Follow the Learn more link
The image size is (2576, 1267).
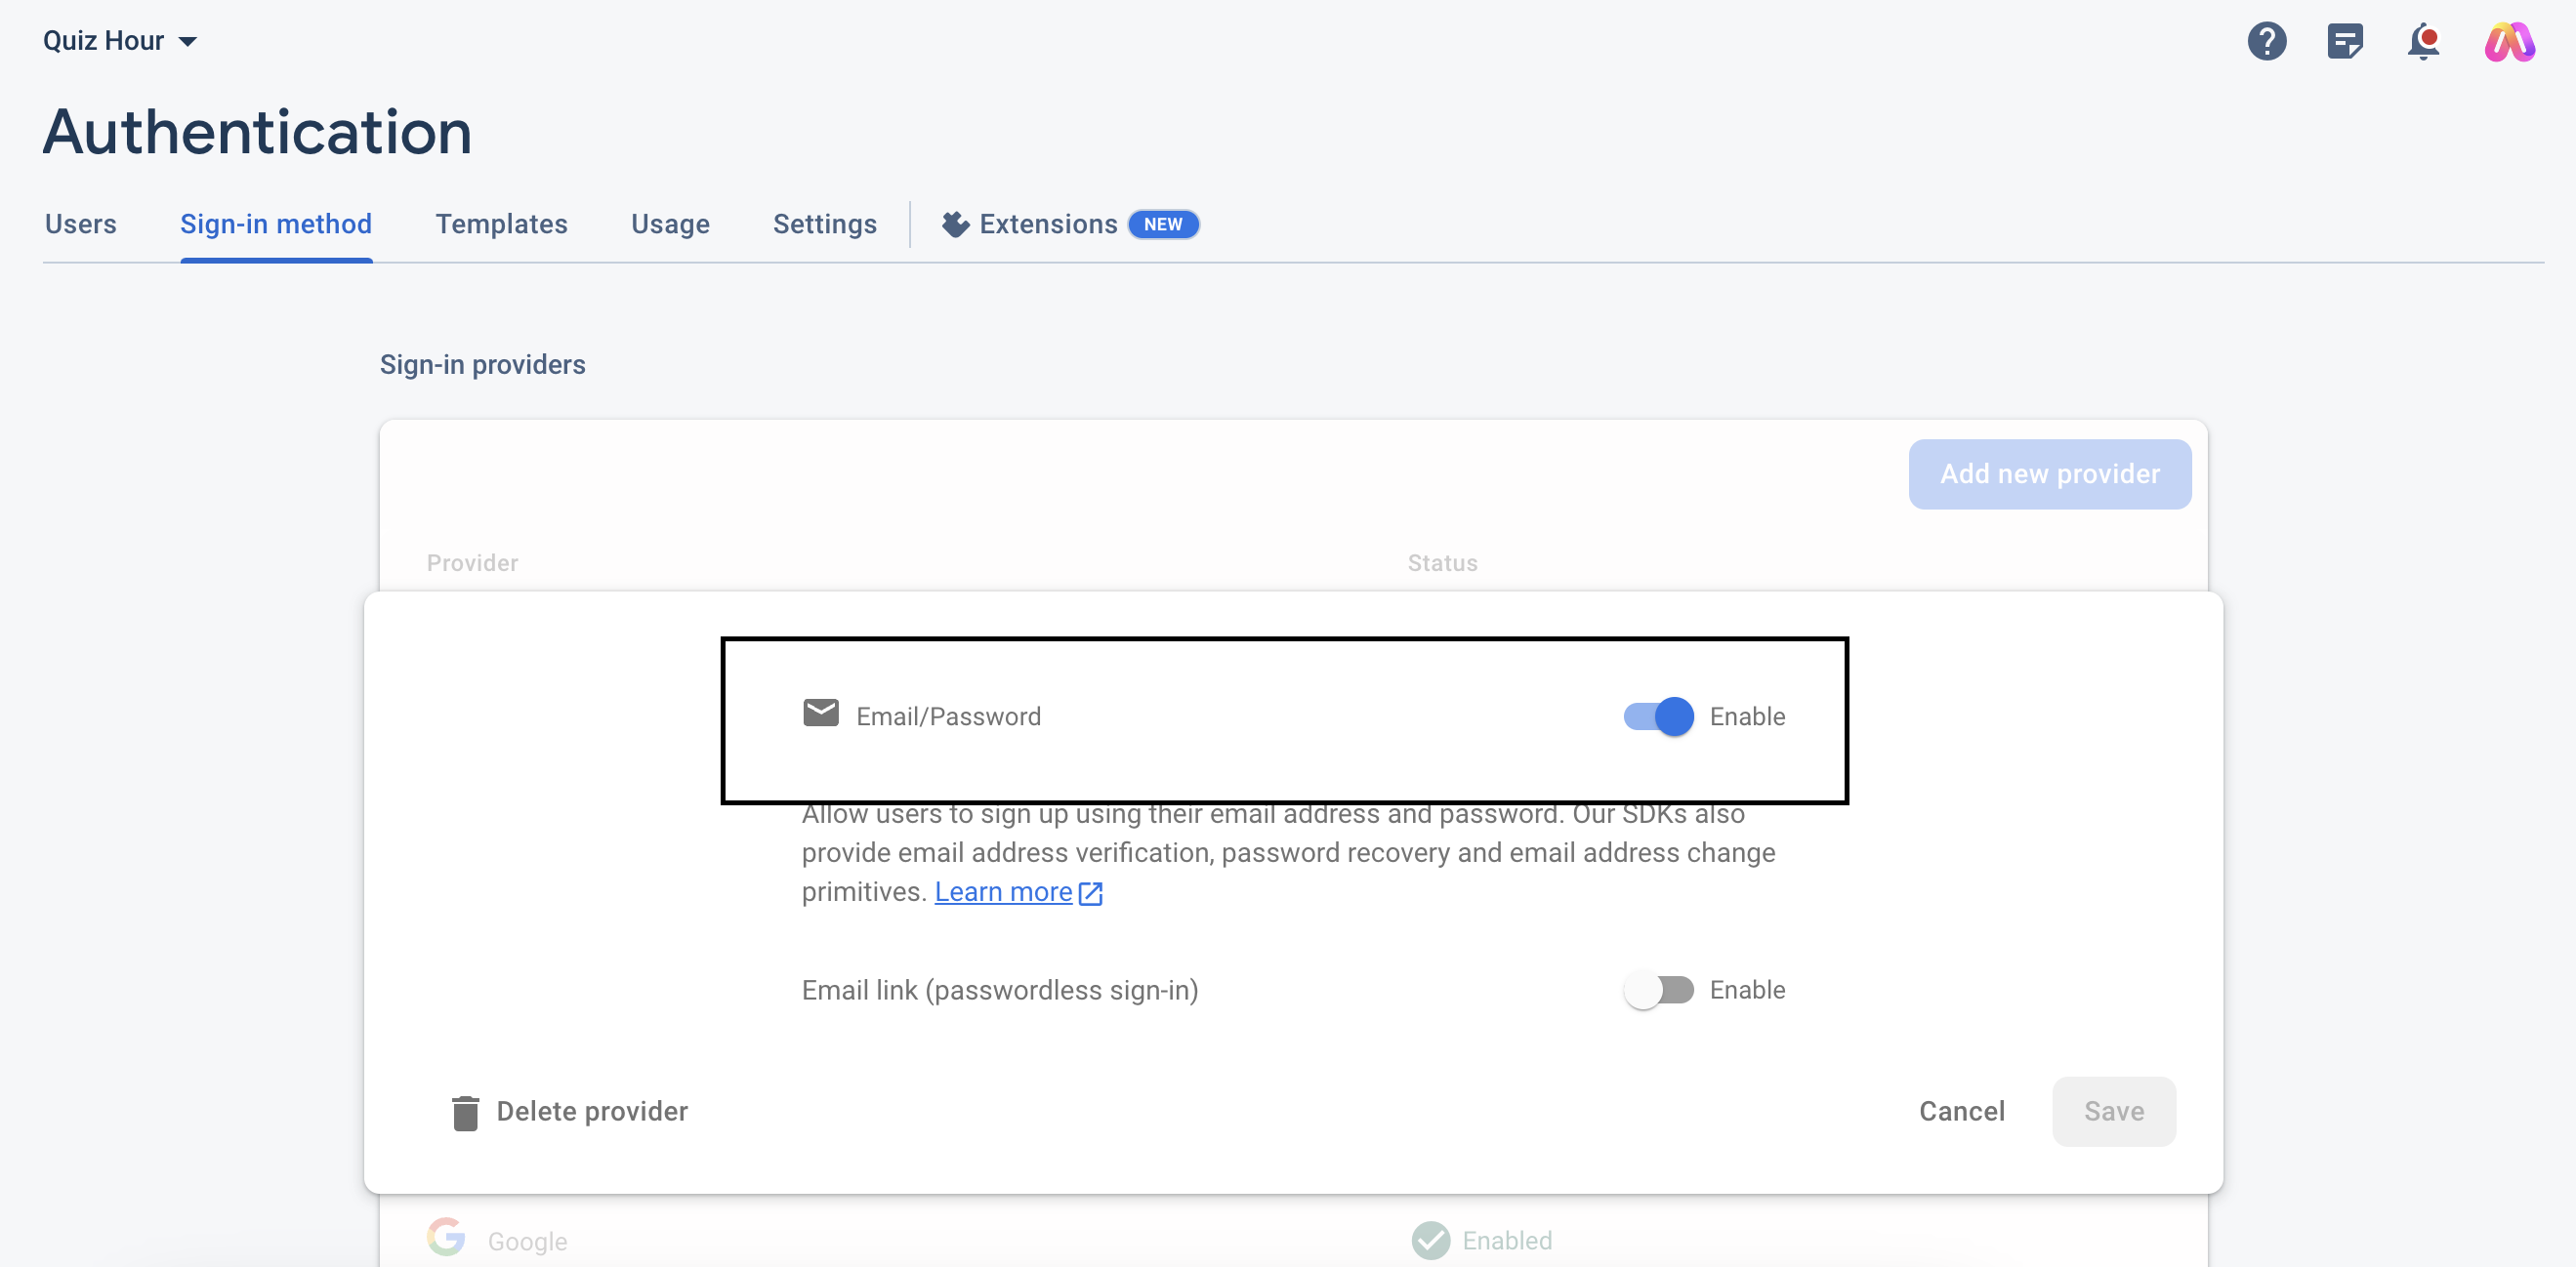(x=1003, y=892)
